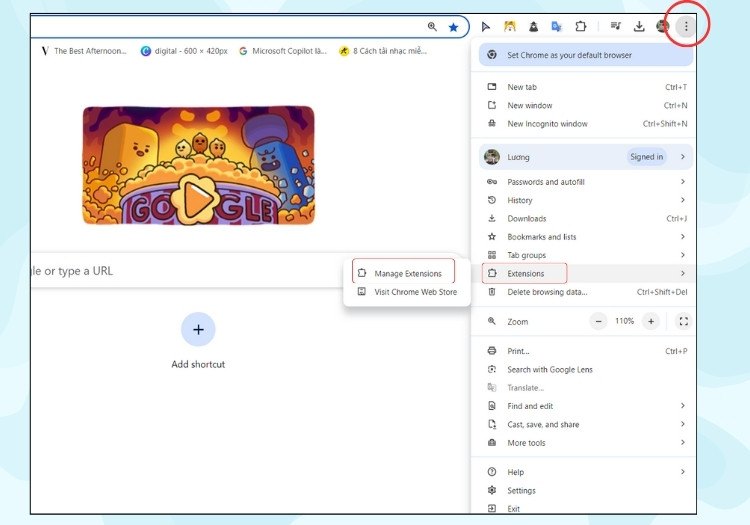Open the Downloads arrow icon in toolbar
The height and width of the screenshot is (525, 750).
coord(639,26)
